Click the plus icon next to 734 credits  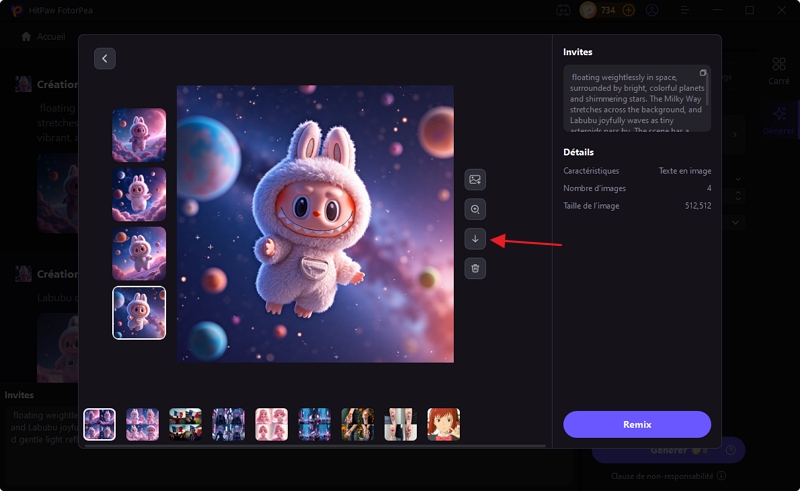pyautogui.click(x=629, y=10)
